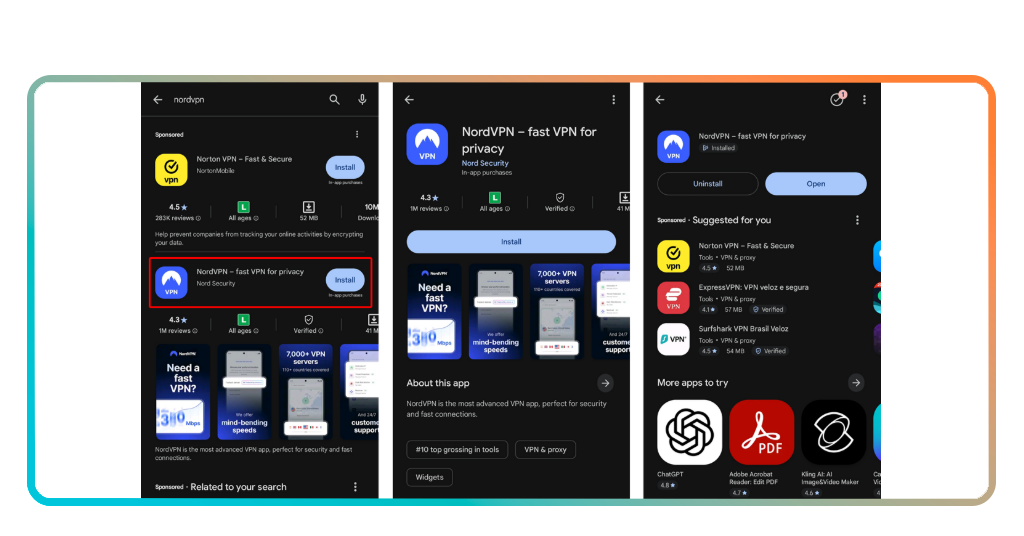Tap Verified shield under NordVPN search result
The width and height of the screenshot is (1024, 536).
[x=309, y=320]
